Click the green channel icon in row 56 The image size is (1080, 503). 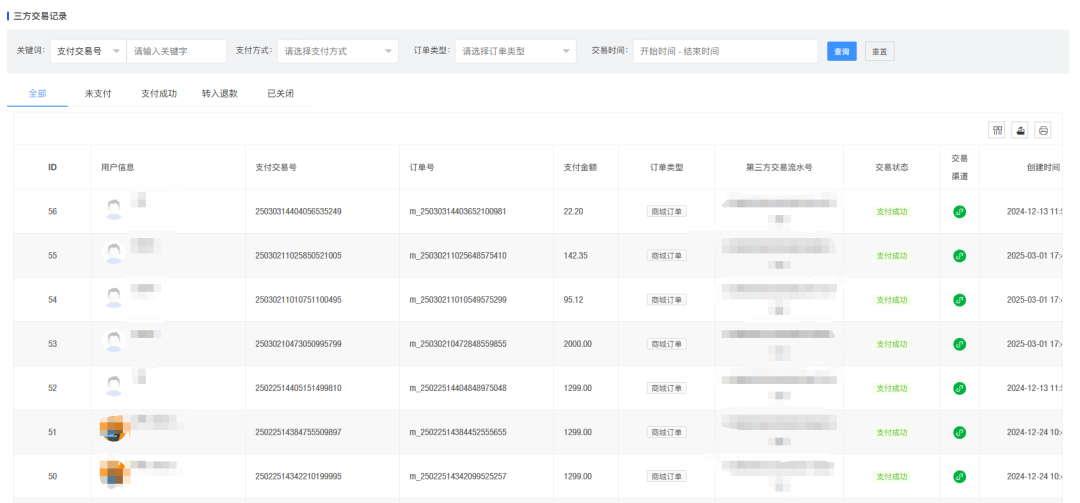click(x=959, y=212)
